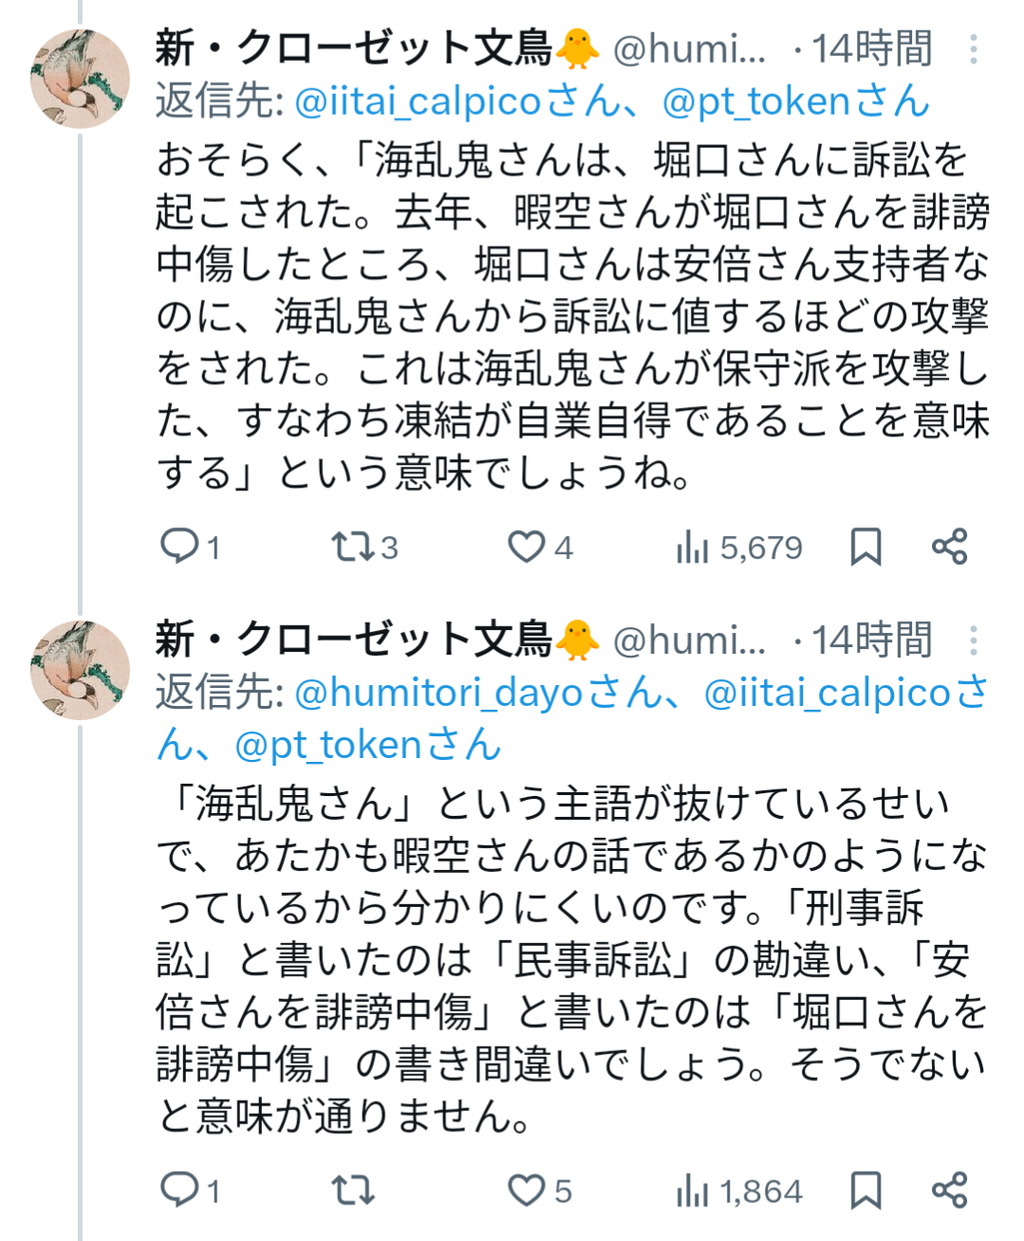Share the first tweet
This screenshot has height=1241, width=1024.
pos(949,547)
